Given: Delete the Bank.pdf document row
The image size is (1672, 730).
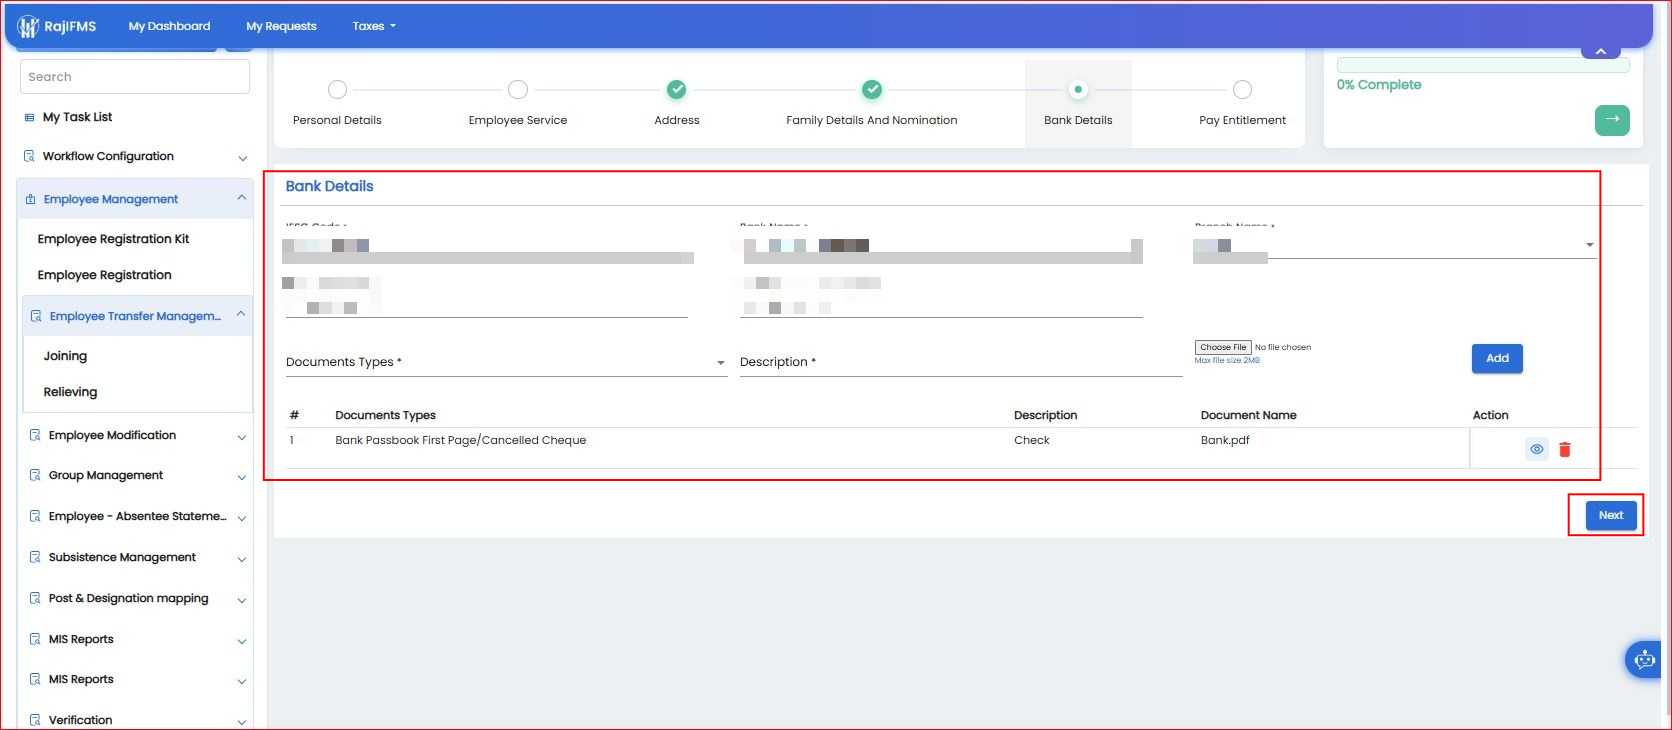Looking at the screenshot, I should coord(1565,450).
